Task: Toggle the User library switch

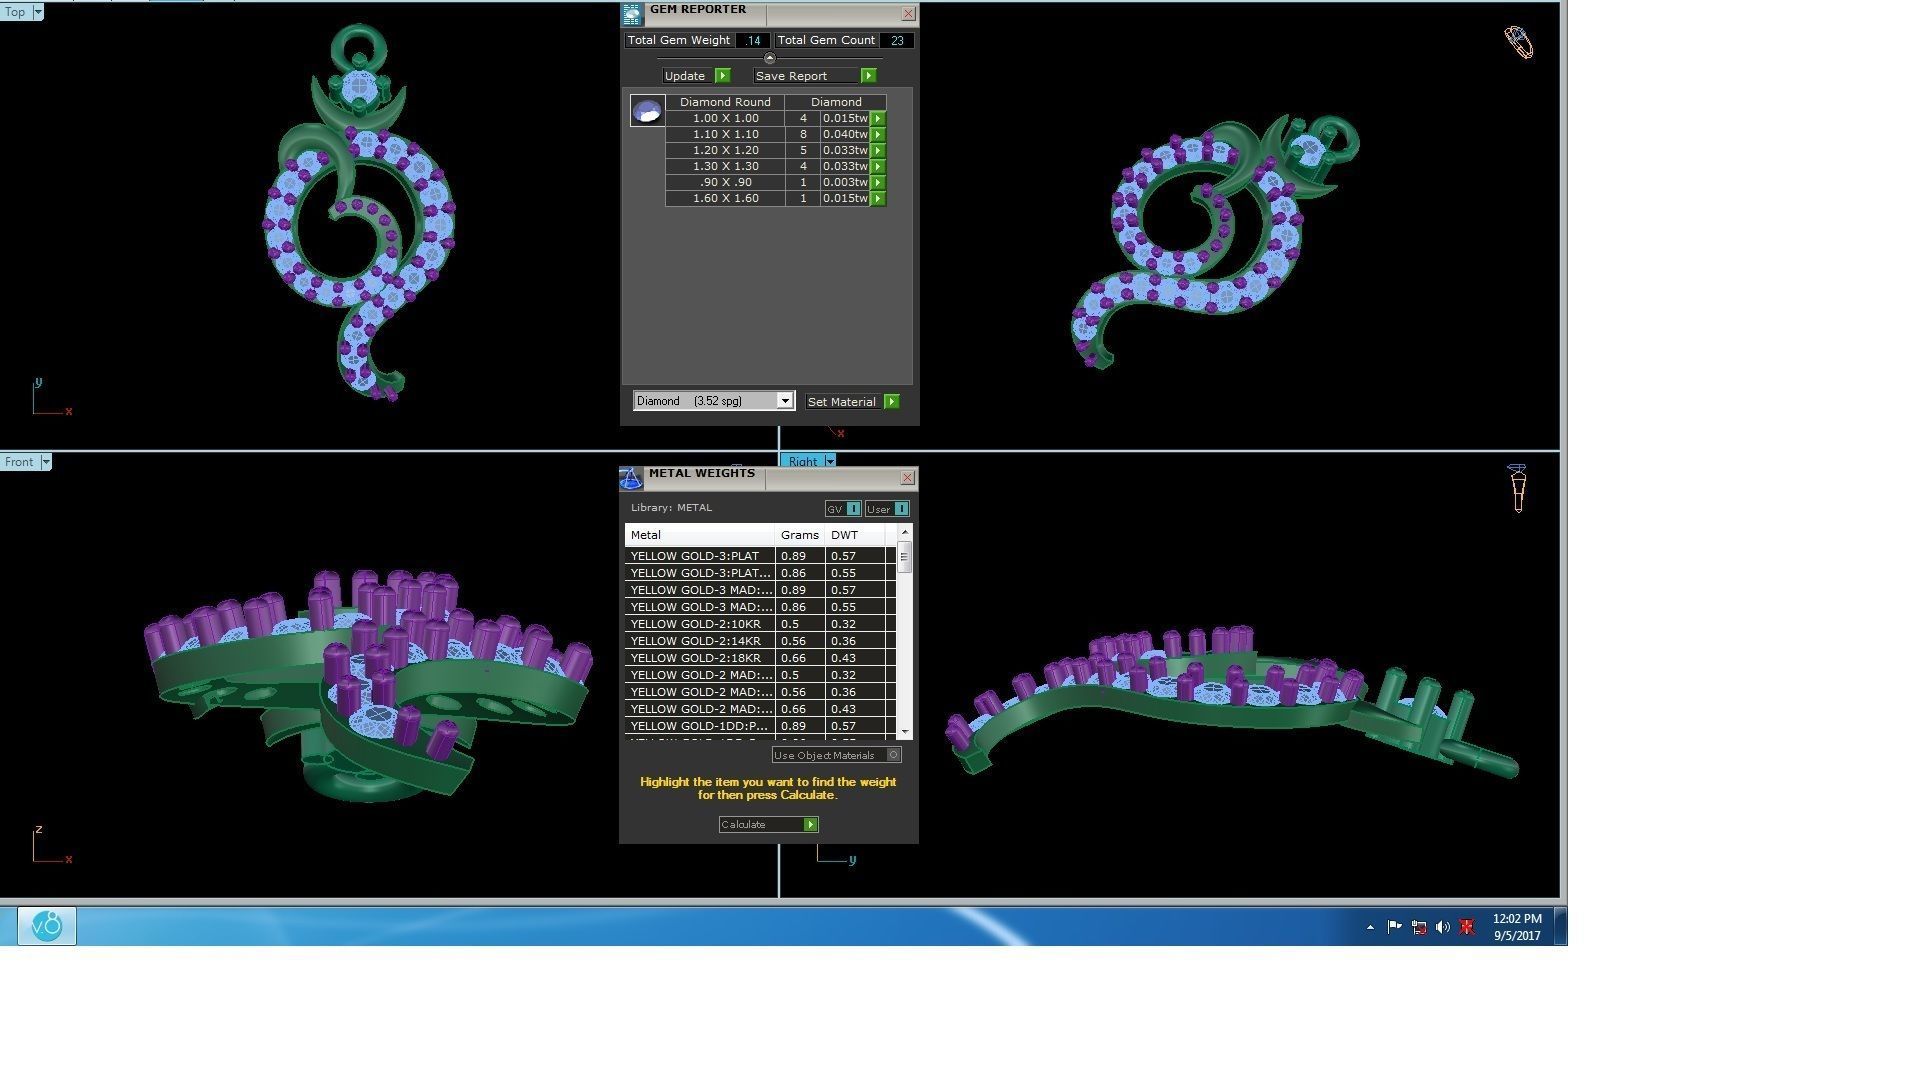Action: (x=900, y=509)
